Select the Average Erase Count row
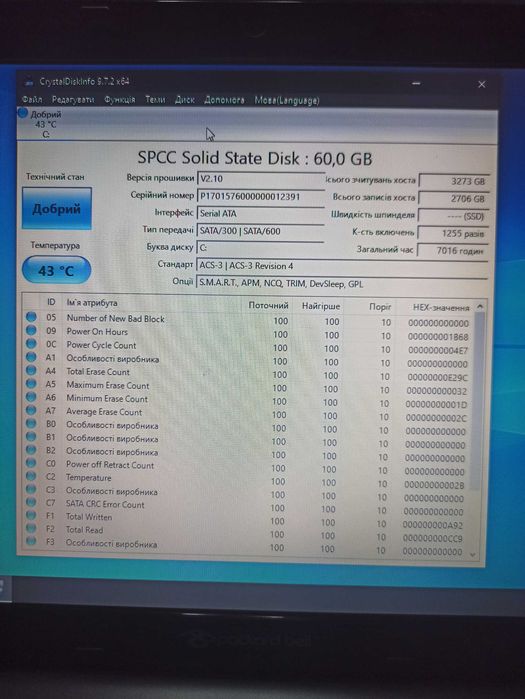This screenshot has height=699, width=525. pyautogui.click(x=247, y=413)
